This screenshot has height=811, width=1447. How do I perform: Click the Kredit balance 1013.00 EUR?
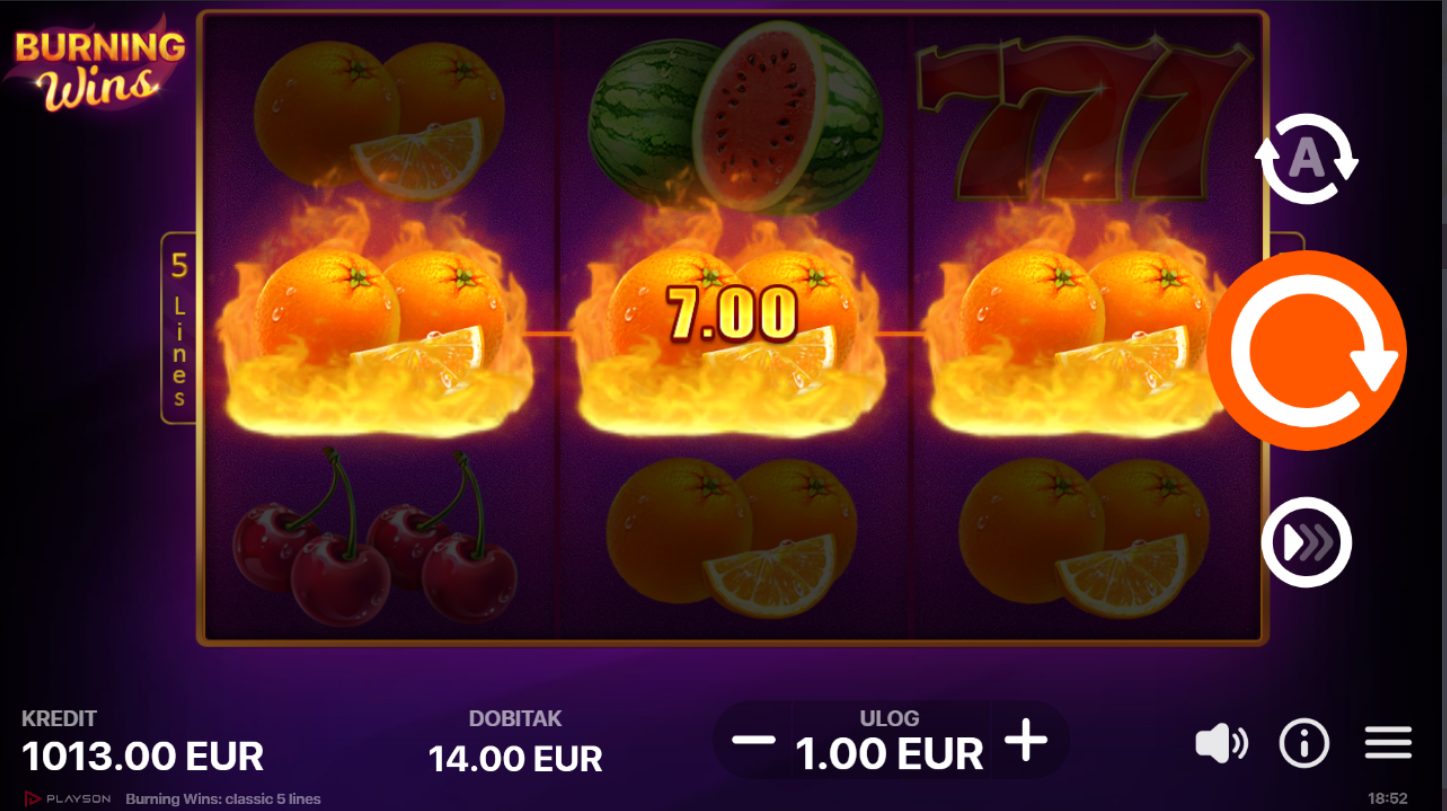(x=143, y=755)
